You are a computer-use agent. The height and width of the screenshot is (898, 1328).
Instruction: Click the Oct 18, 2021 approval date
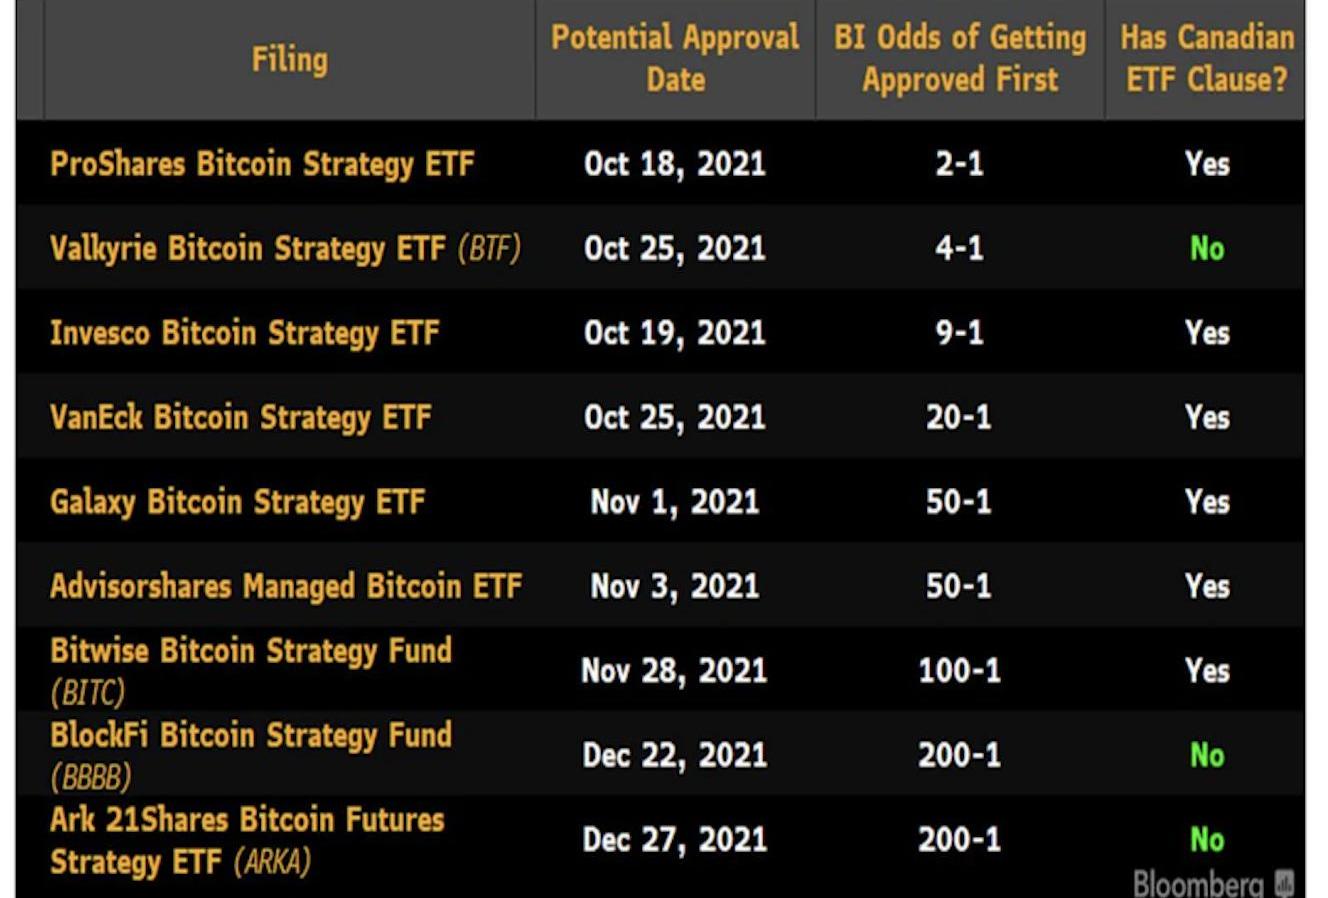coord(675,164)
